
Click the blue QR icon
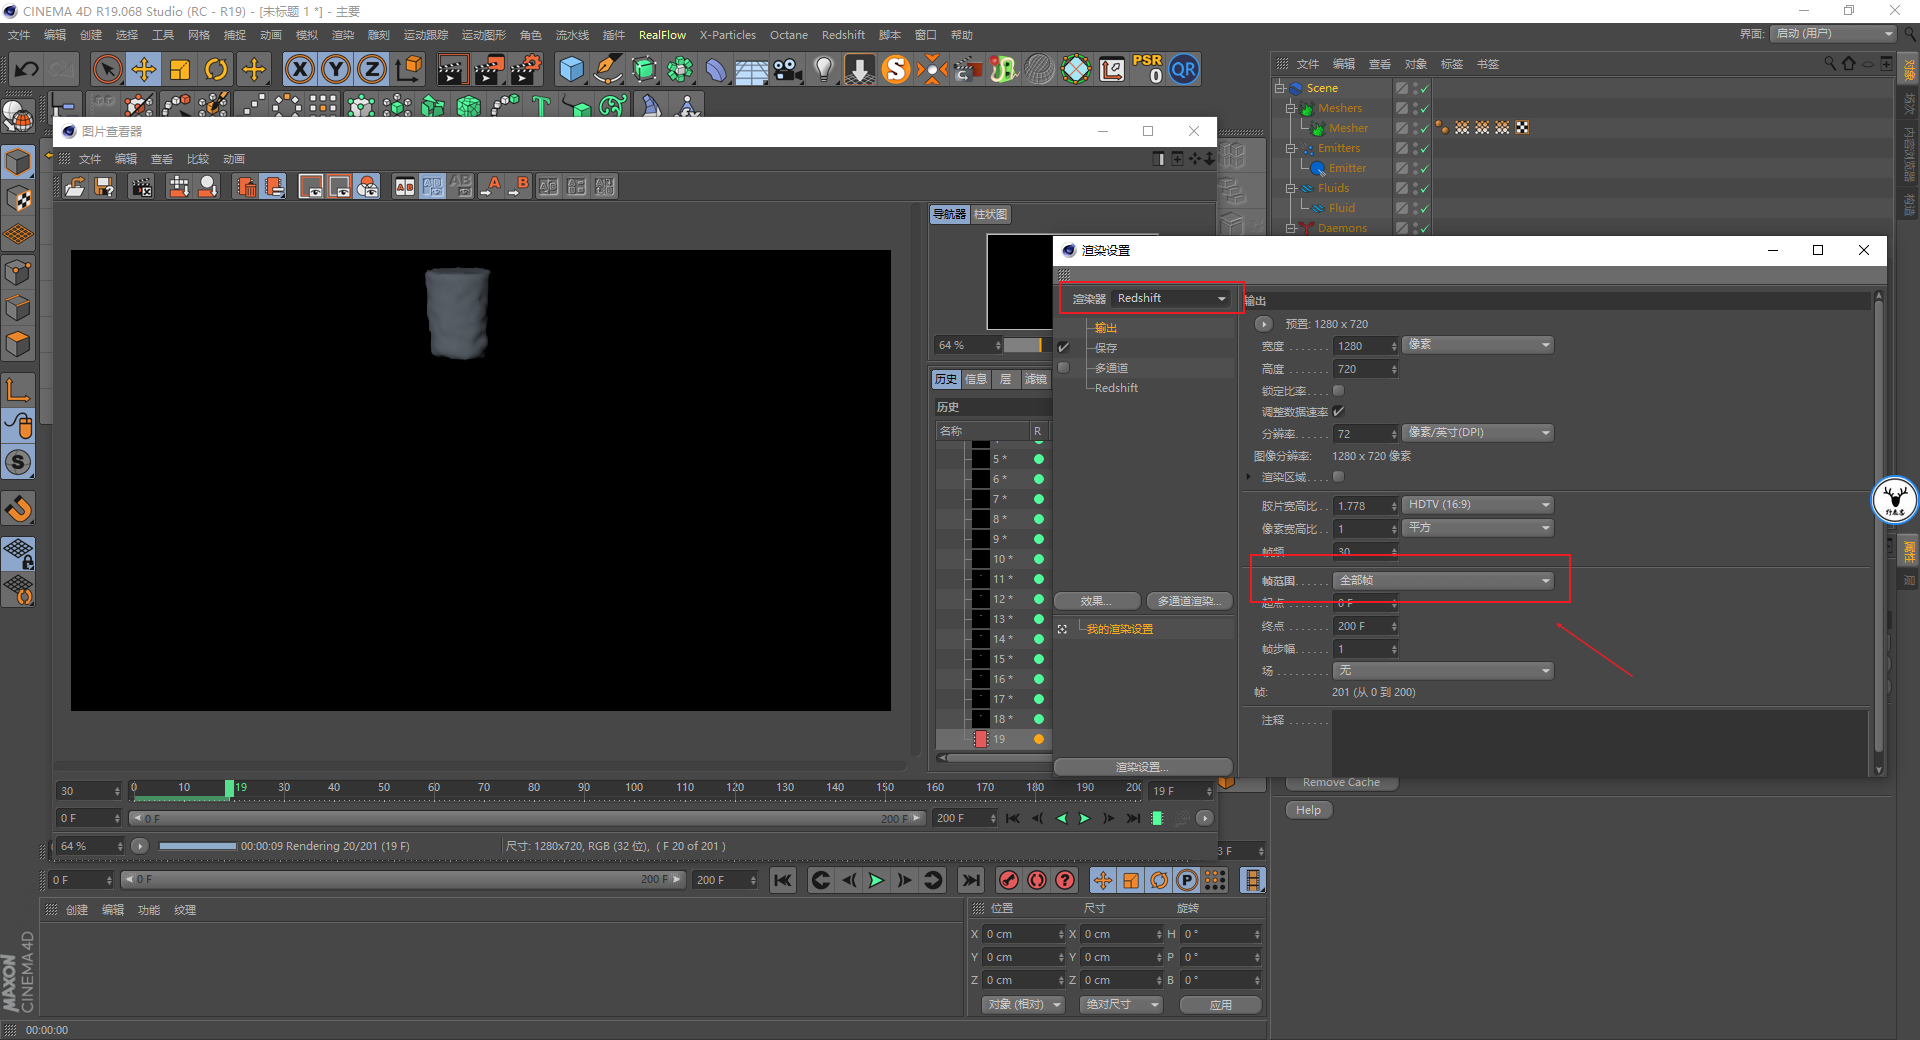coord(1184,69)
